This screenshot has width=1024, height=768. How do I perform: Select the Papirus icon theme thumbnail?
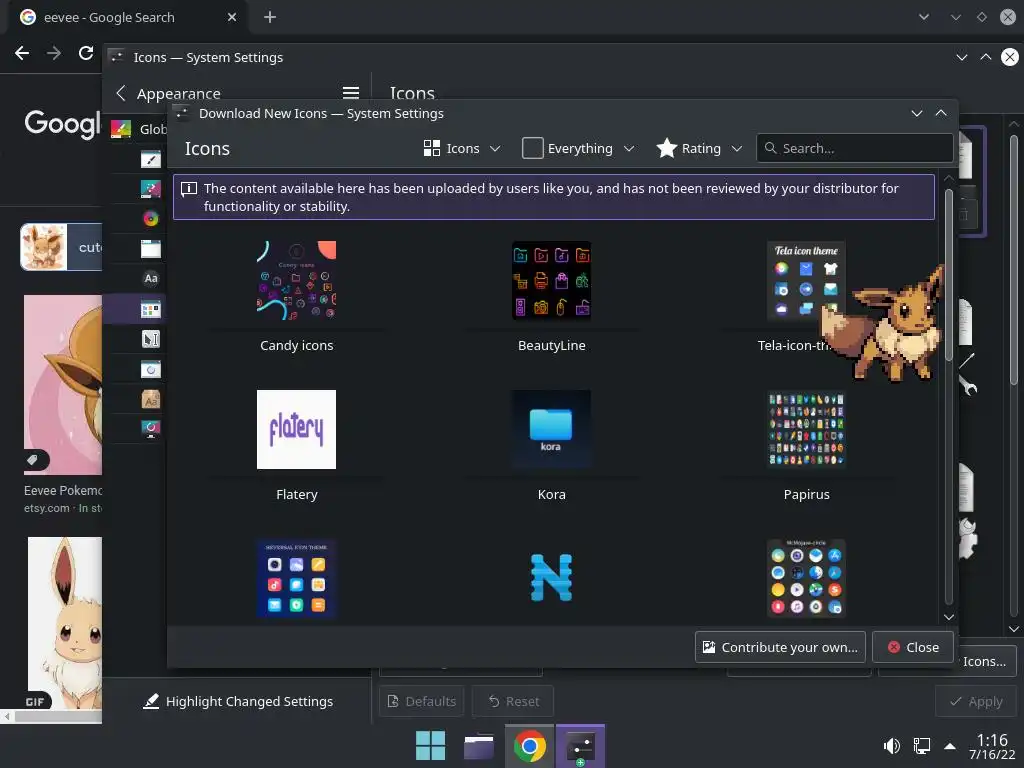tap(807, 430)
